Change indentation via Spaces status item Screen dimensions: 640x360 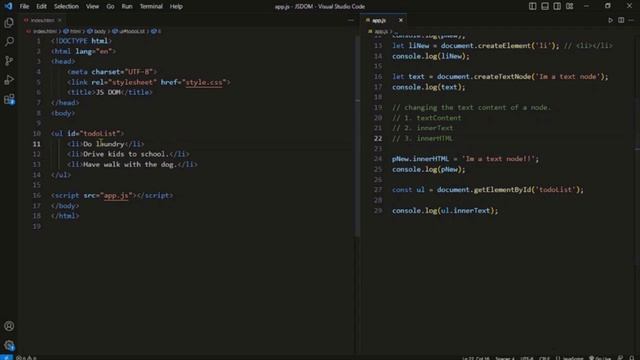pyautogui.click(x=505, y=358)
